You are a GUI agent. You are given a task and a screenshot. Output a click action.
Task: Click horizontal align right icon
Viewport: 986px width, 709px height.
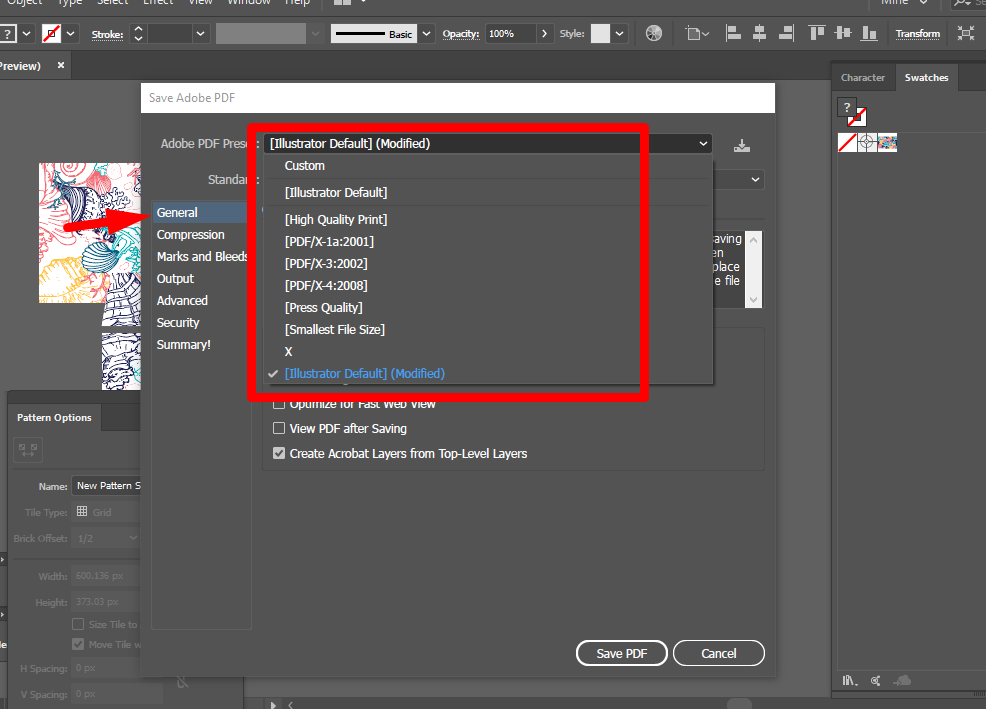[x=786, y=33]
